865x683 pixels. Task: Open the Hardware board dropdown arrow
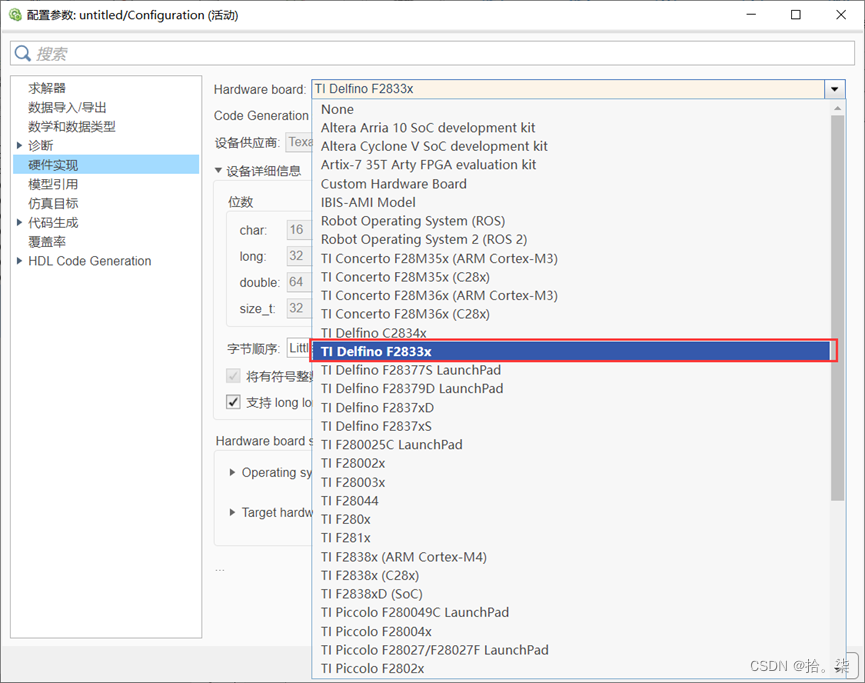pos(835,89)
